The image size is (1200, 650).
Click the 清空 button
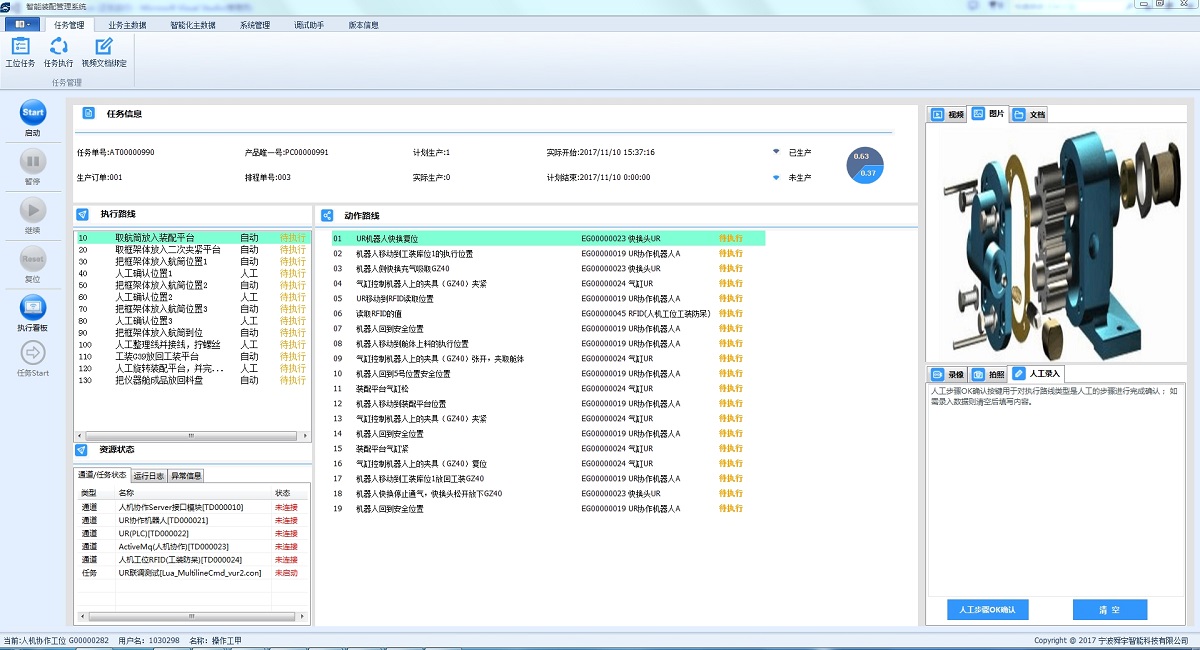point(1109,609)
